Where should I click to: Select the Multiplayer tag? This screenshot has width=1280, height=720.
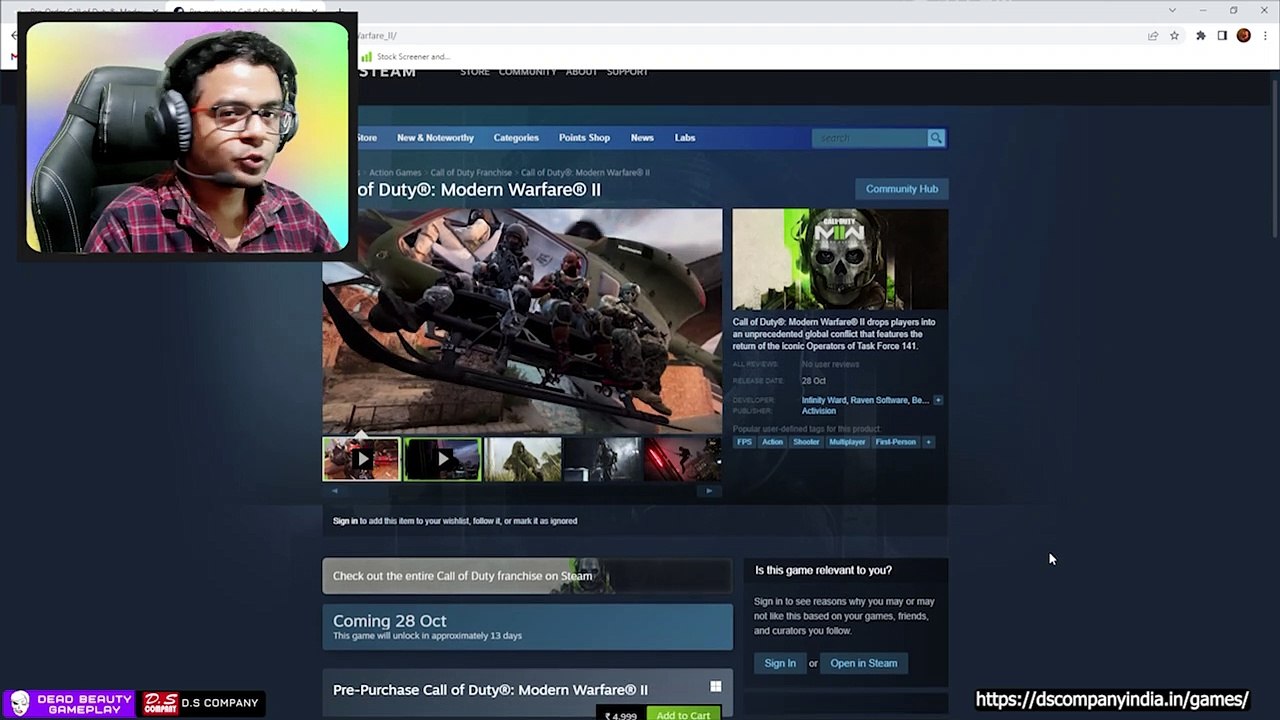coord(847,442)
